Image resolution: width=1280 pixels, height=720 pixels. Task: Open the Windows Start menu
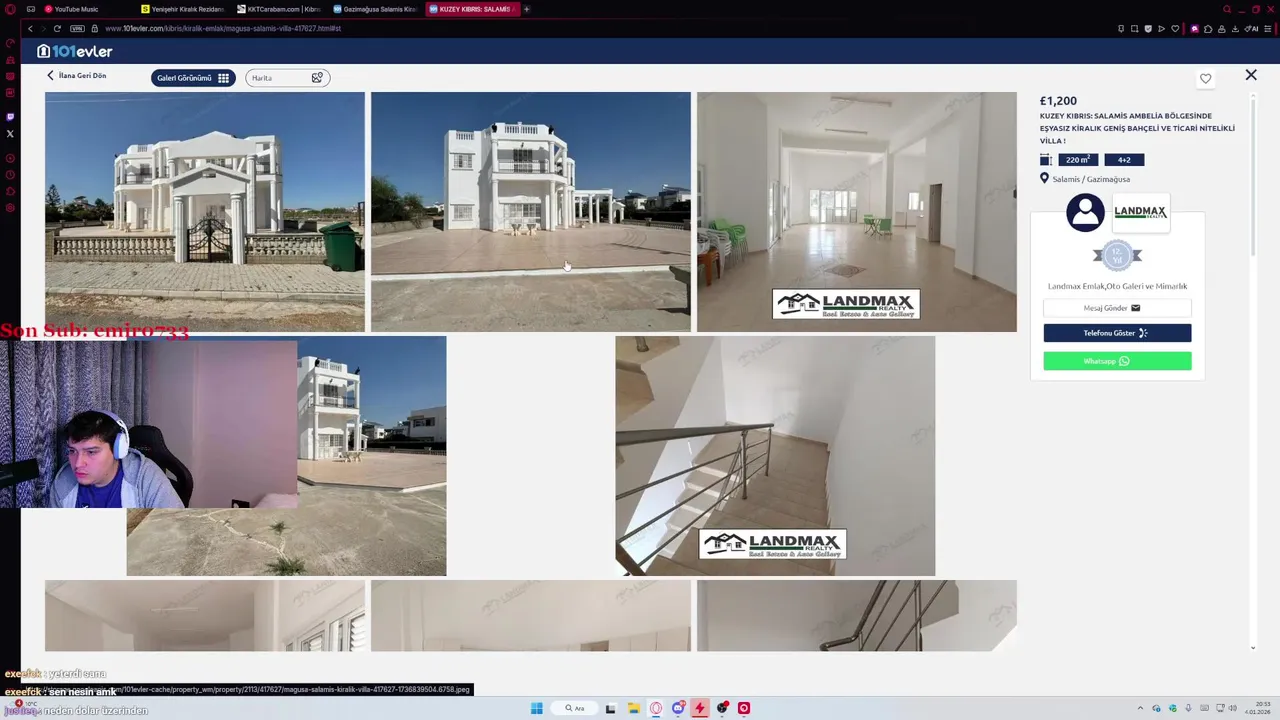pos(536,708)
